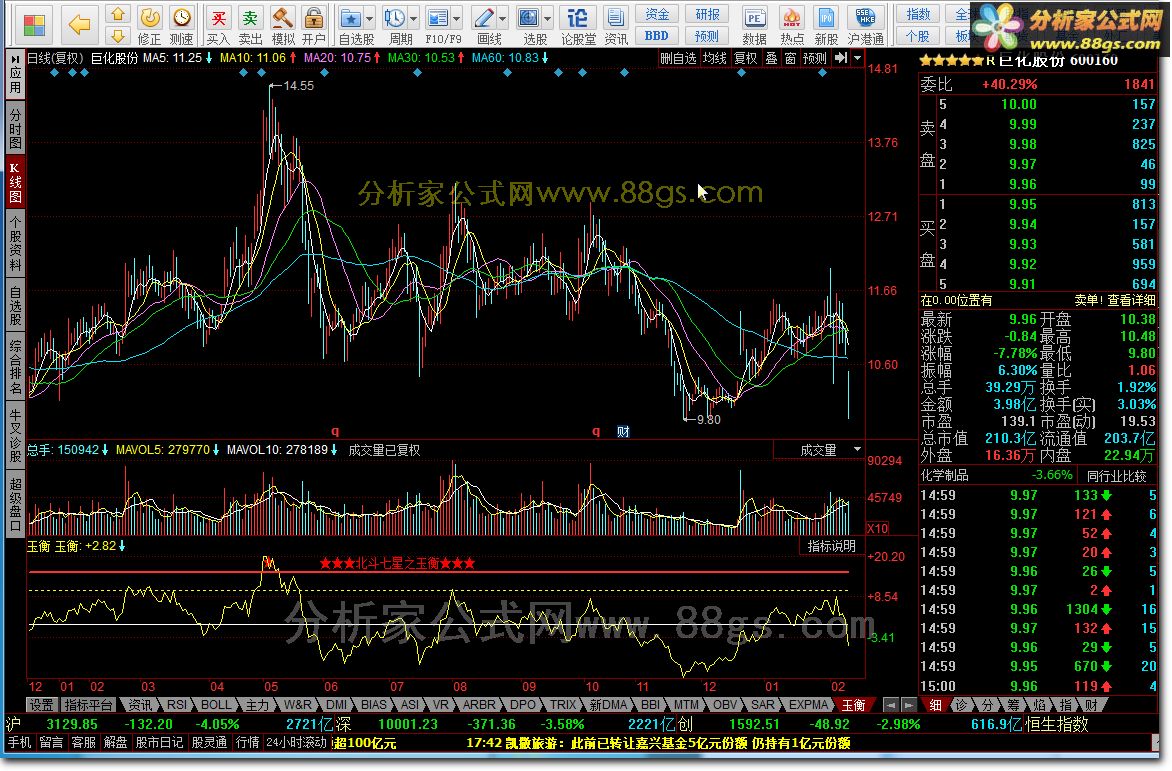Toggle 筹 chip distribution tab

1014,705
